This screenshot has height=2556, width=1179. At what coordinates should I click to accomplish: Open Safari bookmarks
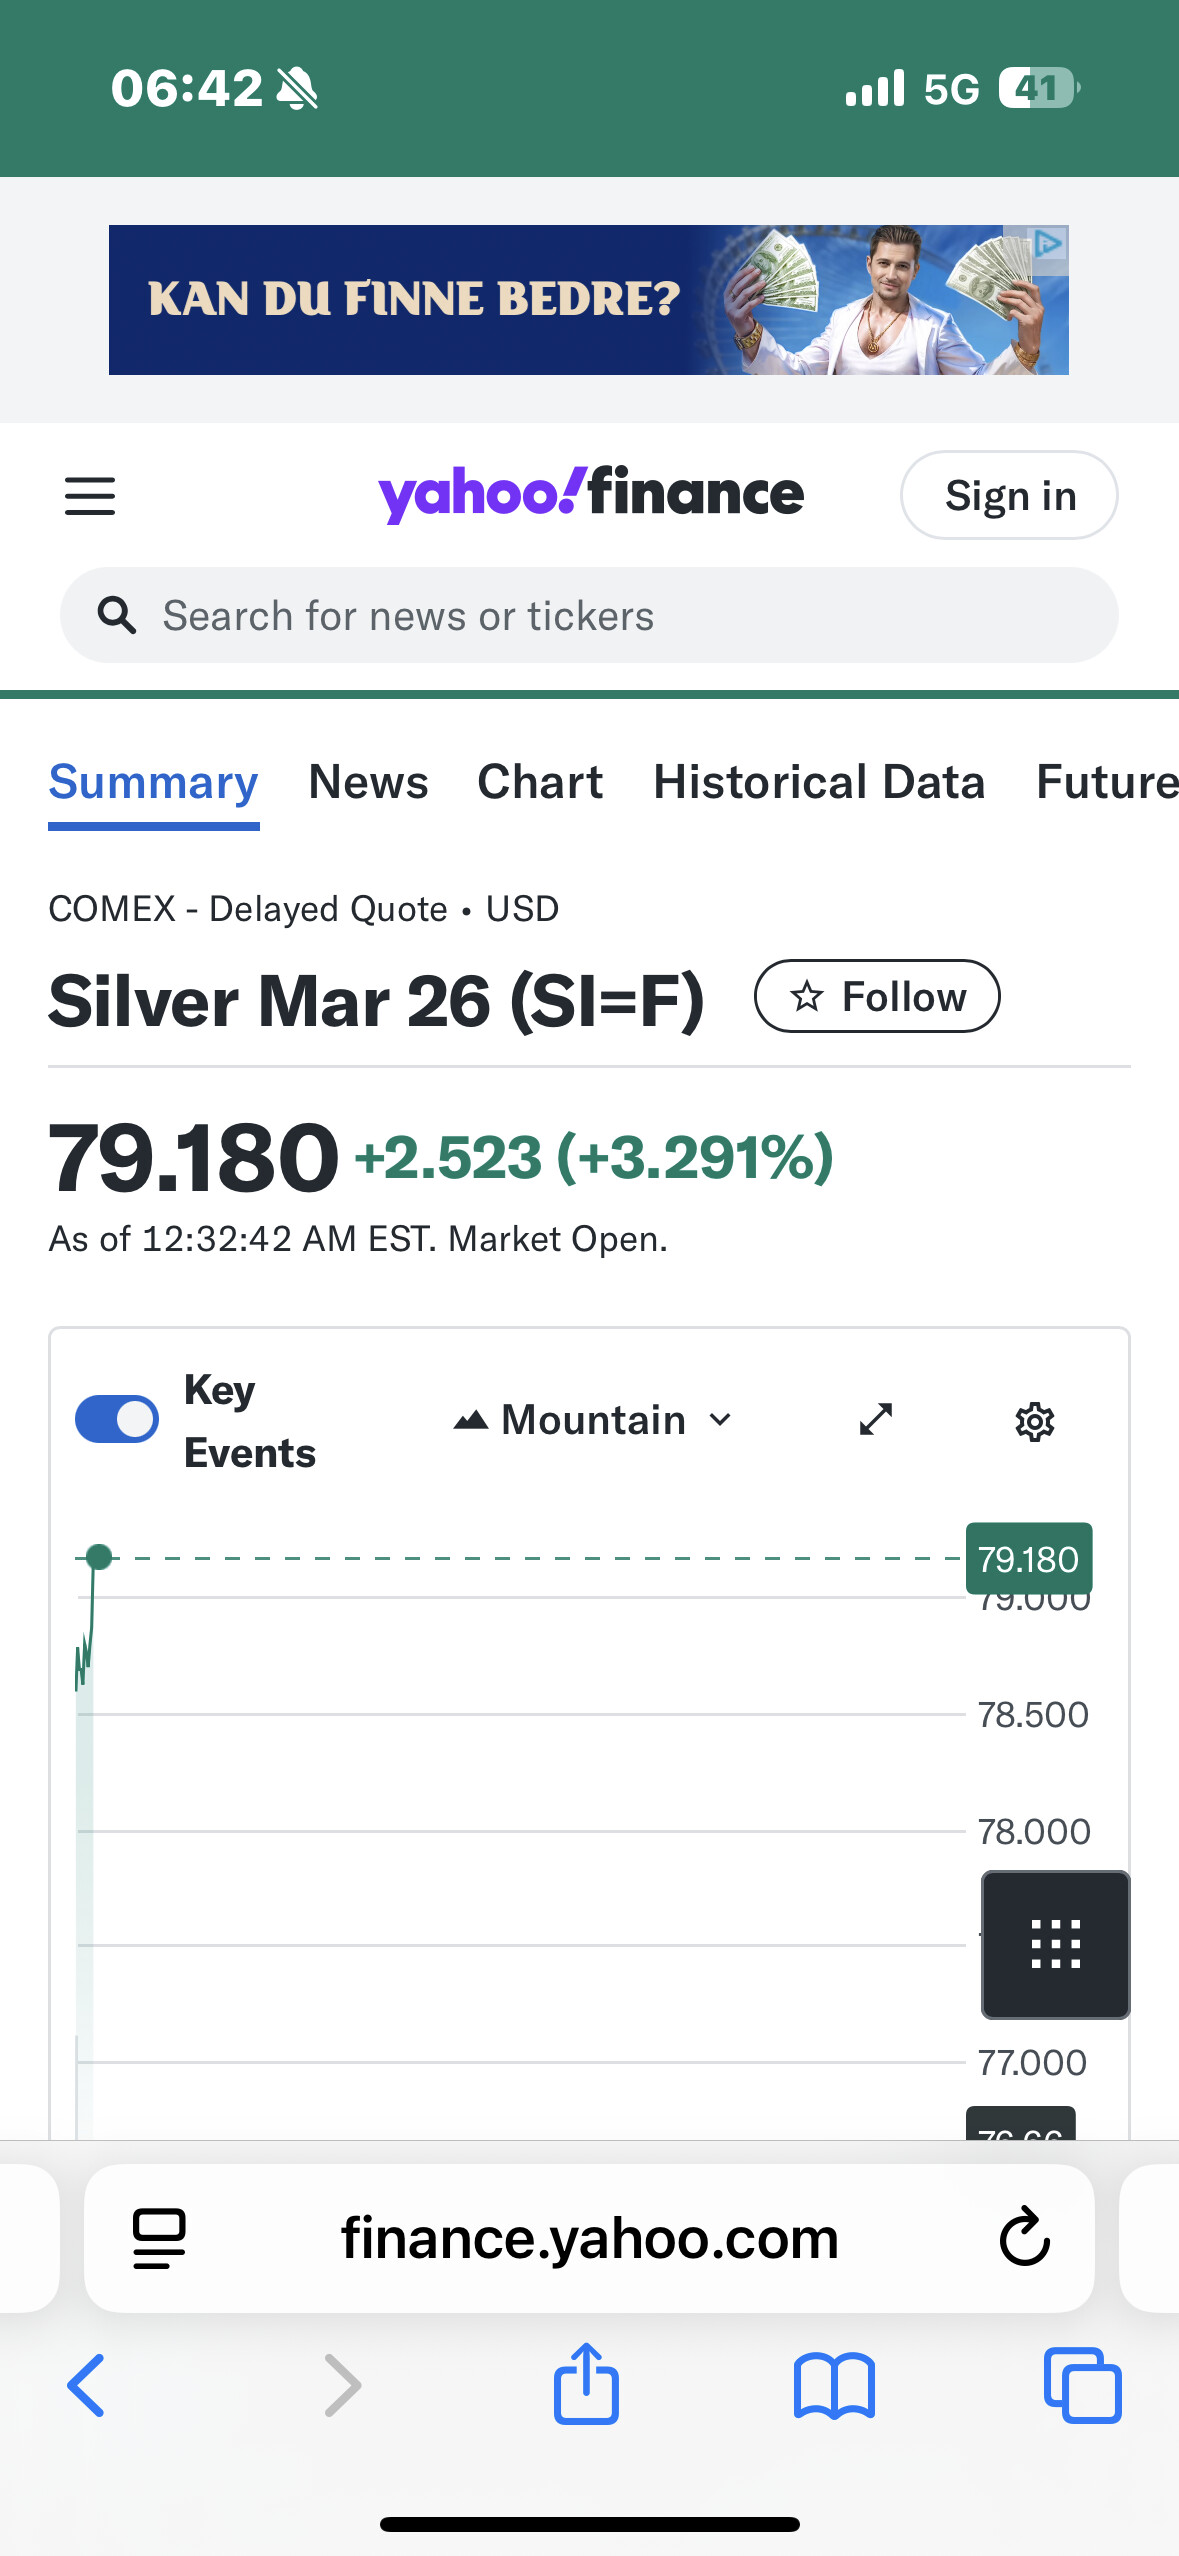pos(834,2385)
